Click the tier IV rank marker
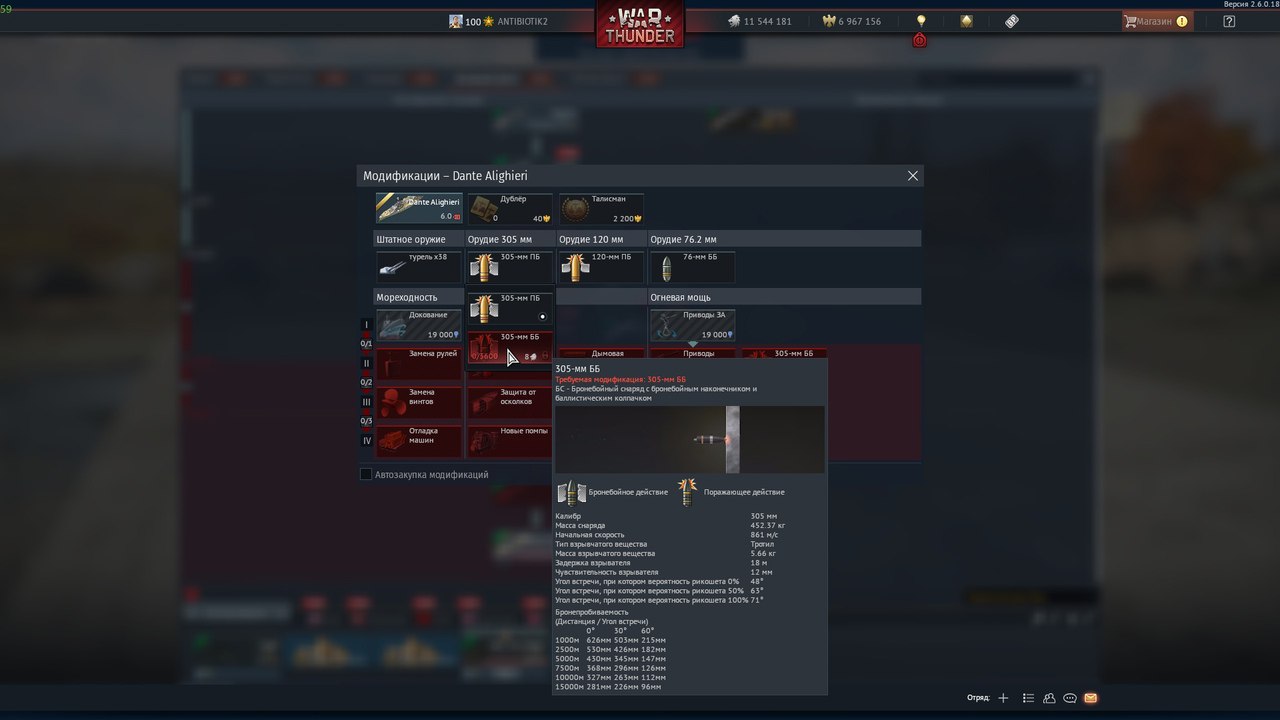 click(x=366, y=441)
